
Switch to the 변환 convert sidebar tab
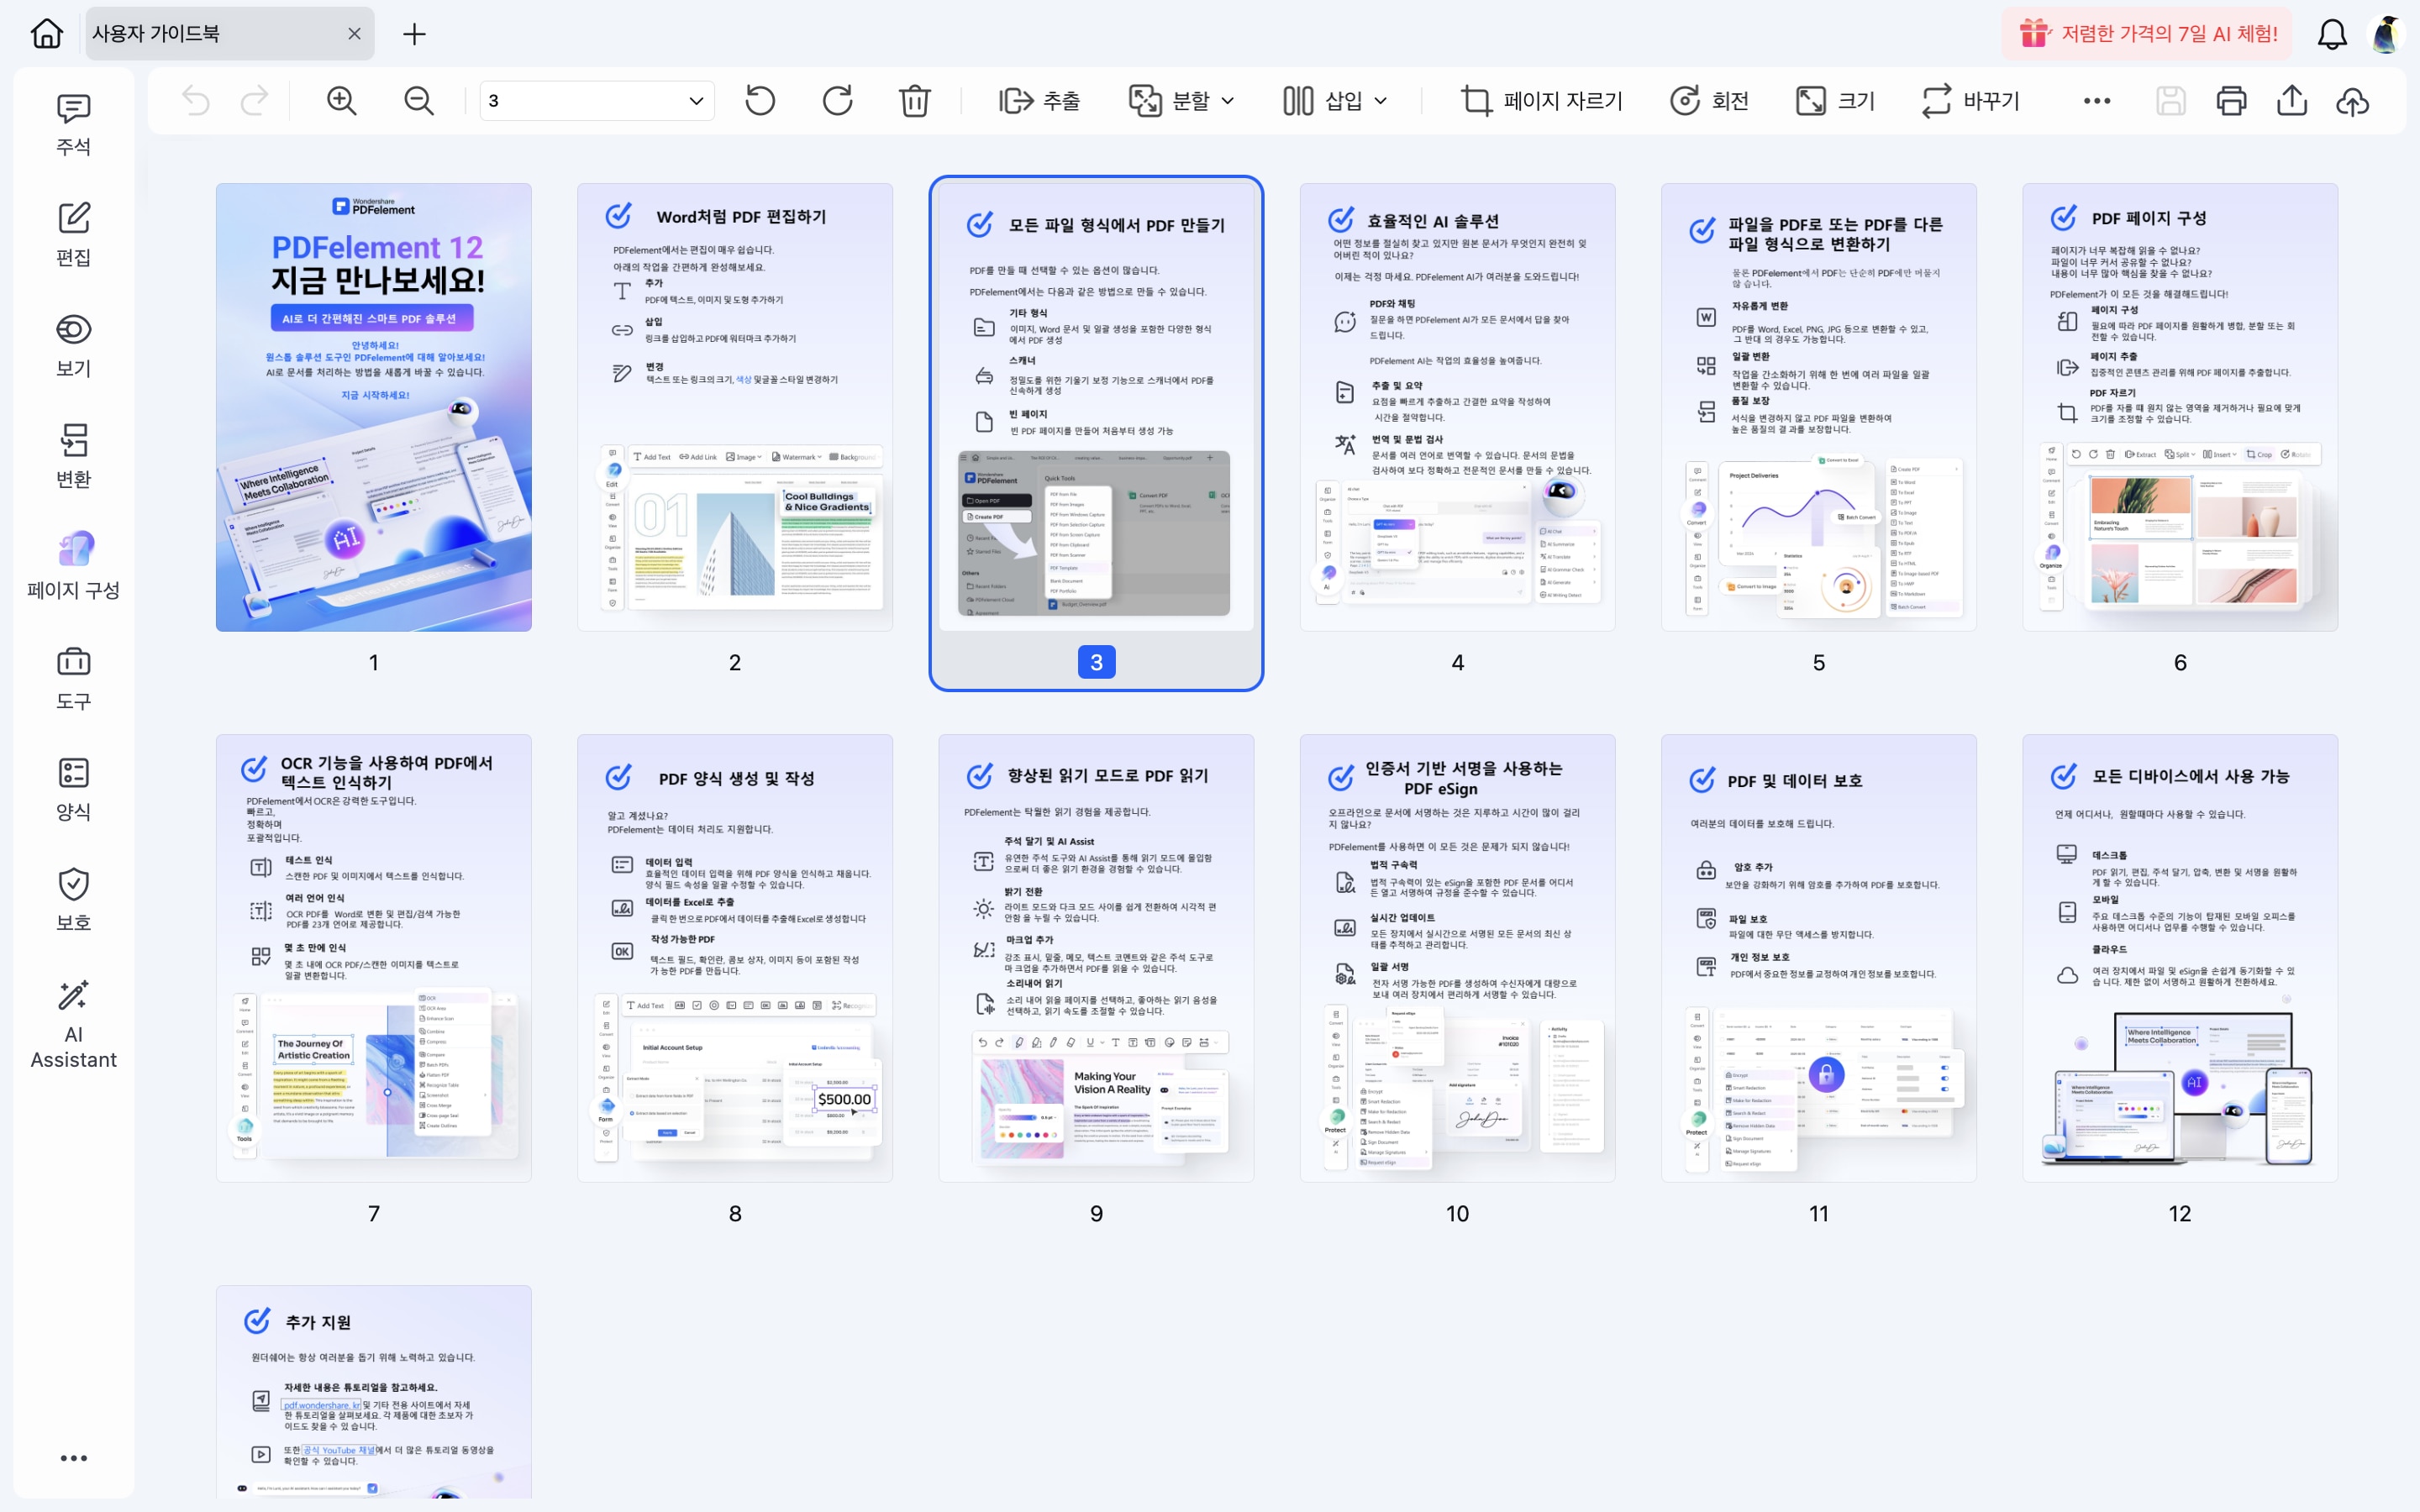pyautogui.click(x=73, y=457)
